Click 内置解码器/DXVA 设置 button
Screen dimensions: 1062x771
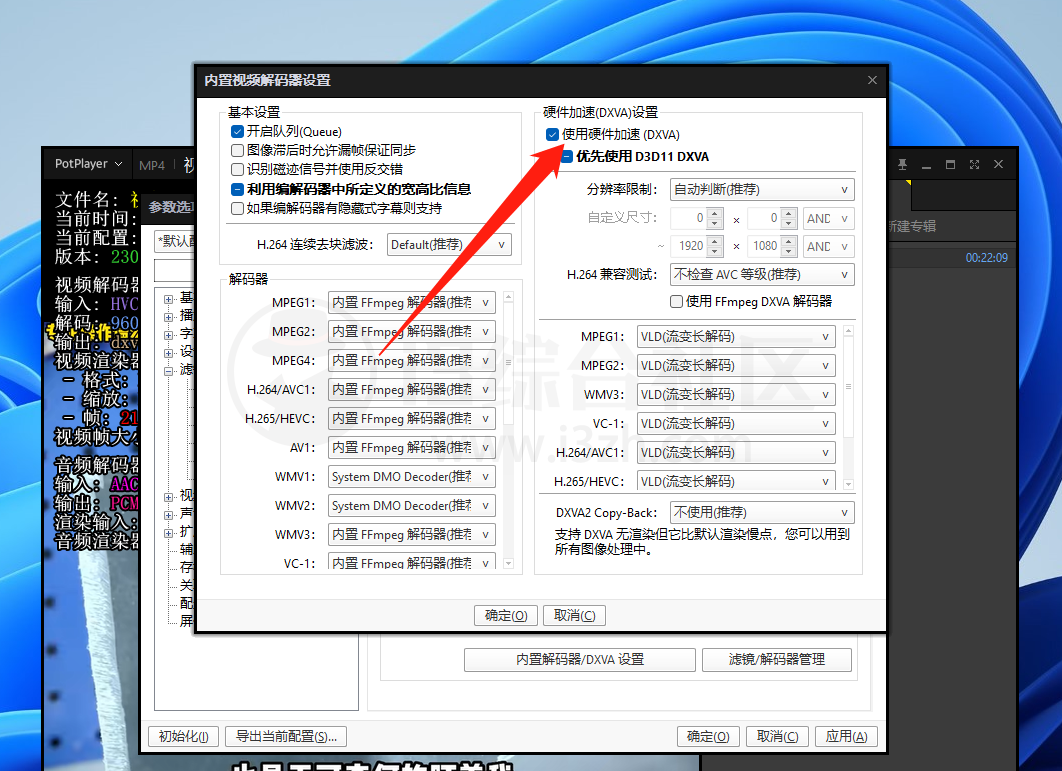click(580, 659)
